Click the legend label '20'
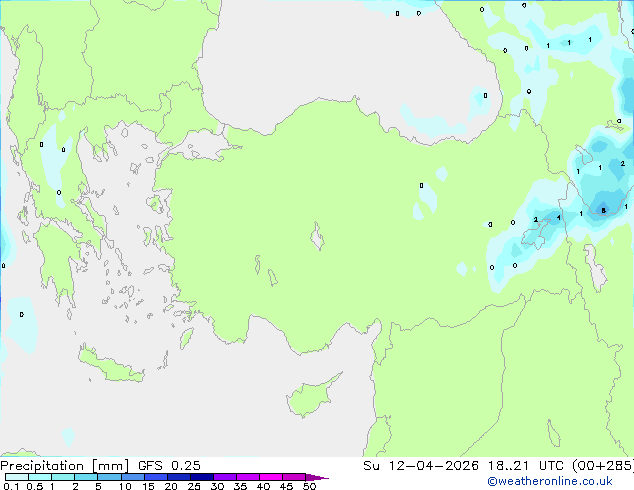 171,486
